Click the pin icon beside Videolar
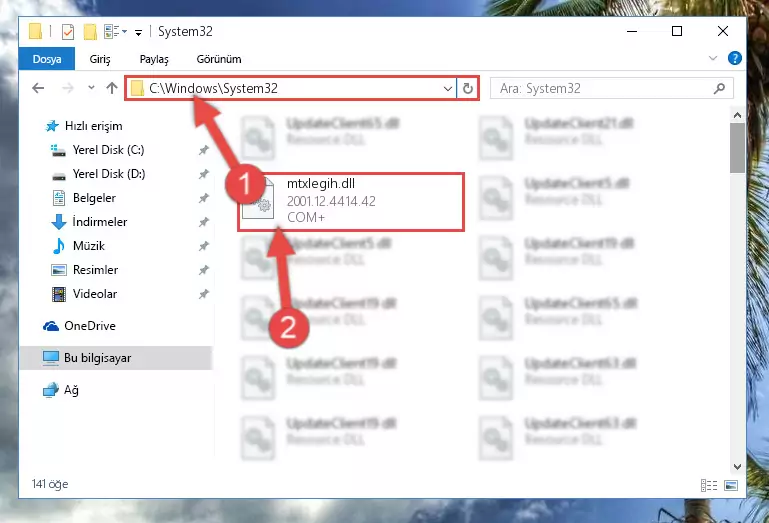 [204, 294]
